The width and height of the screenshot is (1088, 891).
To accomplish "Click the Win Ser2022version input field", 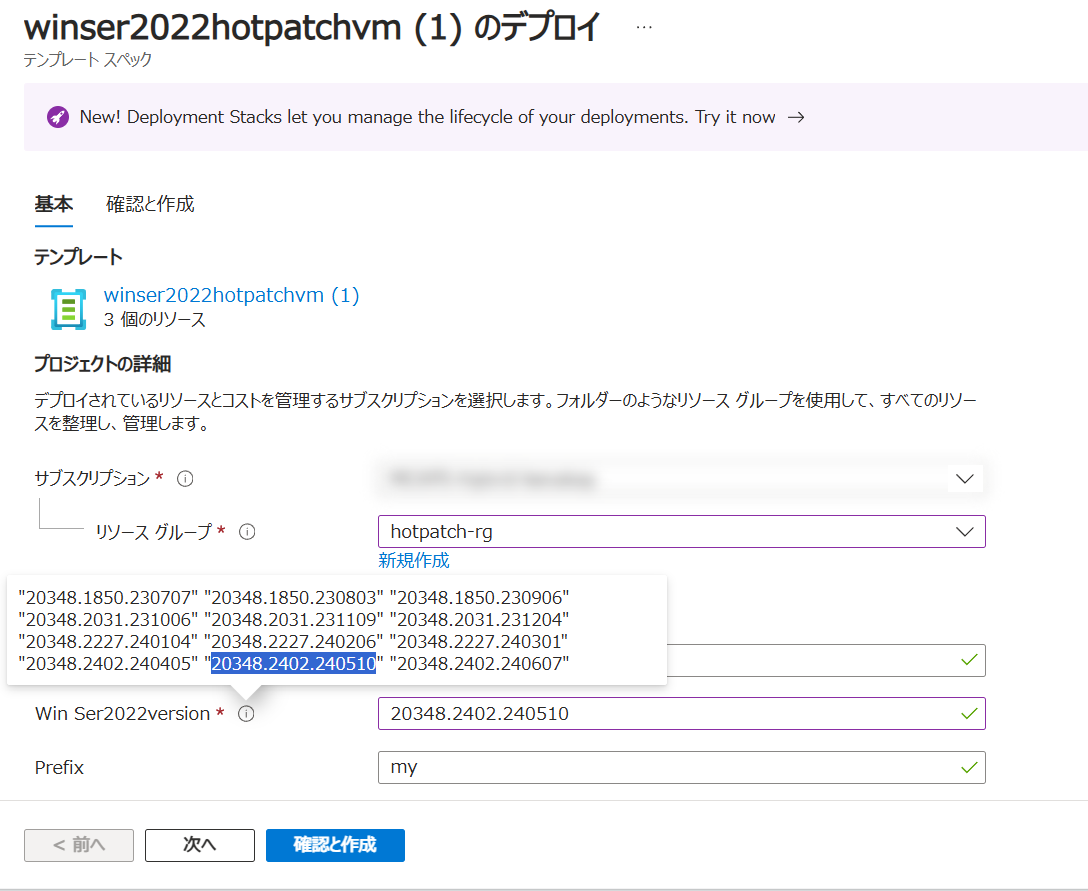I will [681, 713].
